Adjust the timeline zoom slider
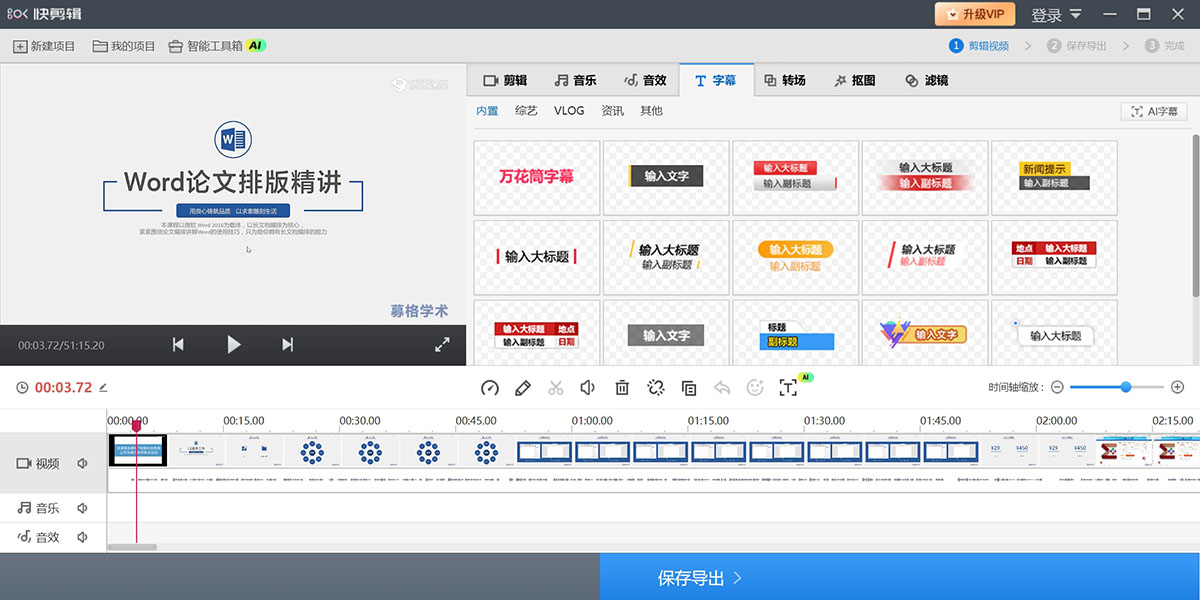This screenshot has height=600, width=1200. tap(1125, 386)
